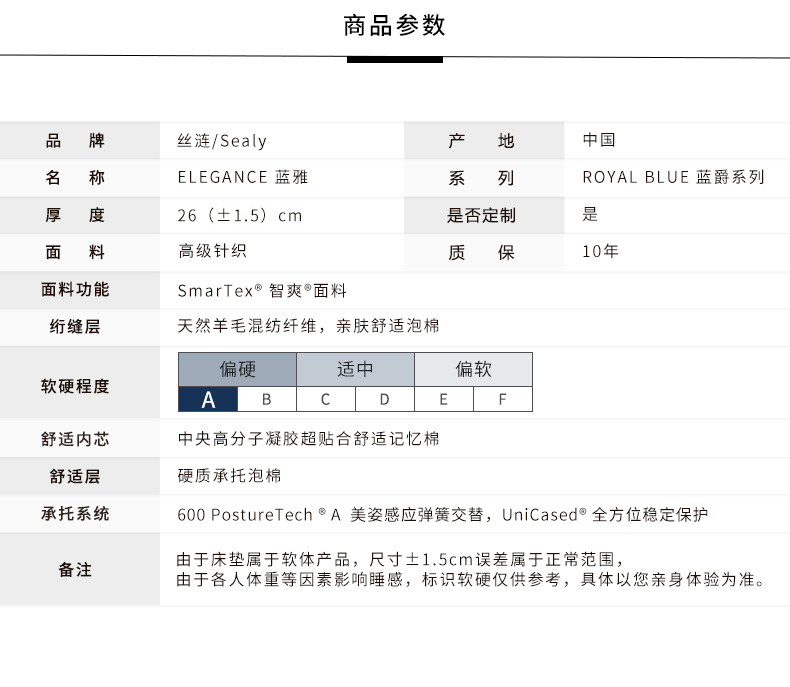Click the 10年 warranty value
Viewport: 790px width, 687px height.
pyautogui.click(x=600, y=251)
